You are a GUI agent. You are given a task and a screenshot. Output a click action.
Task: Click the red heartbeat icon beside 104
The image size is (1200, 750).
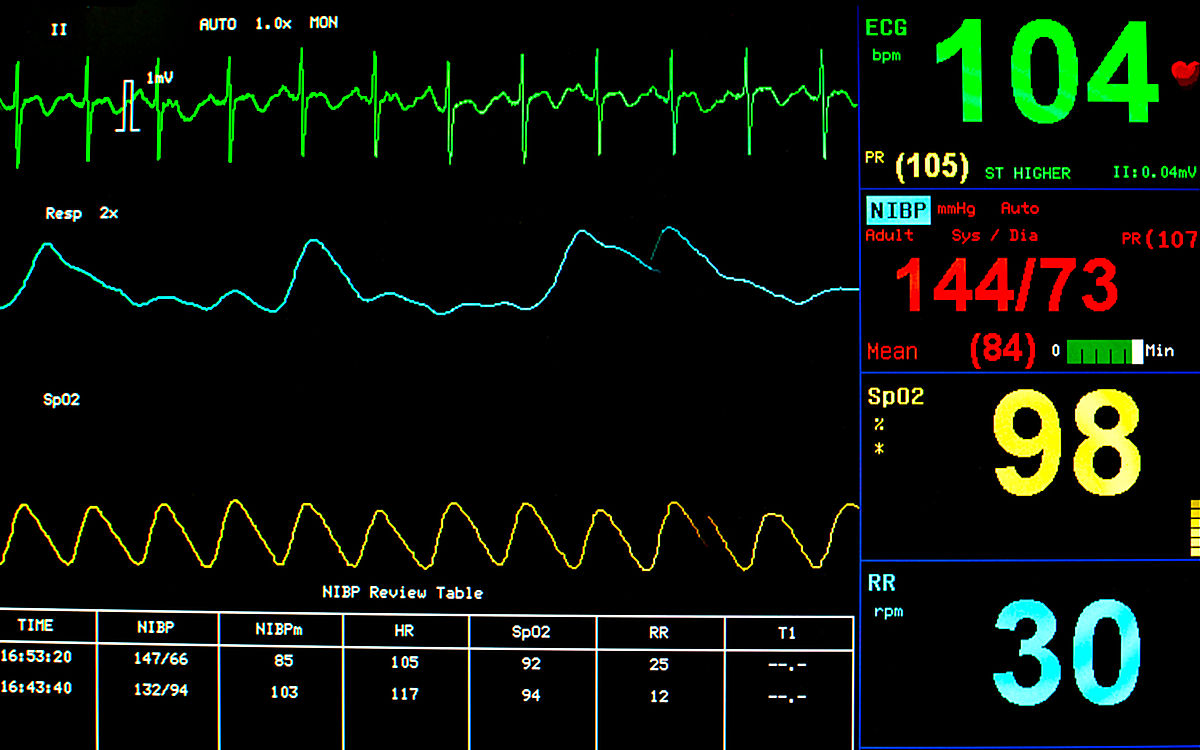tap(1184, 72)
